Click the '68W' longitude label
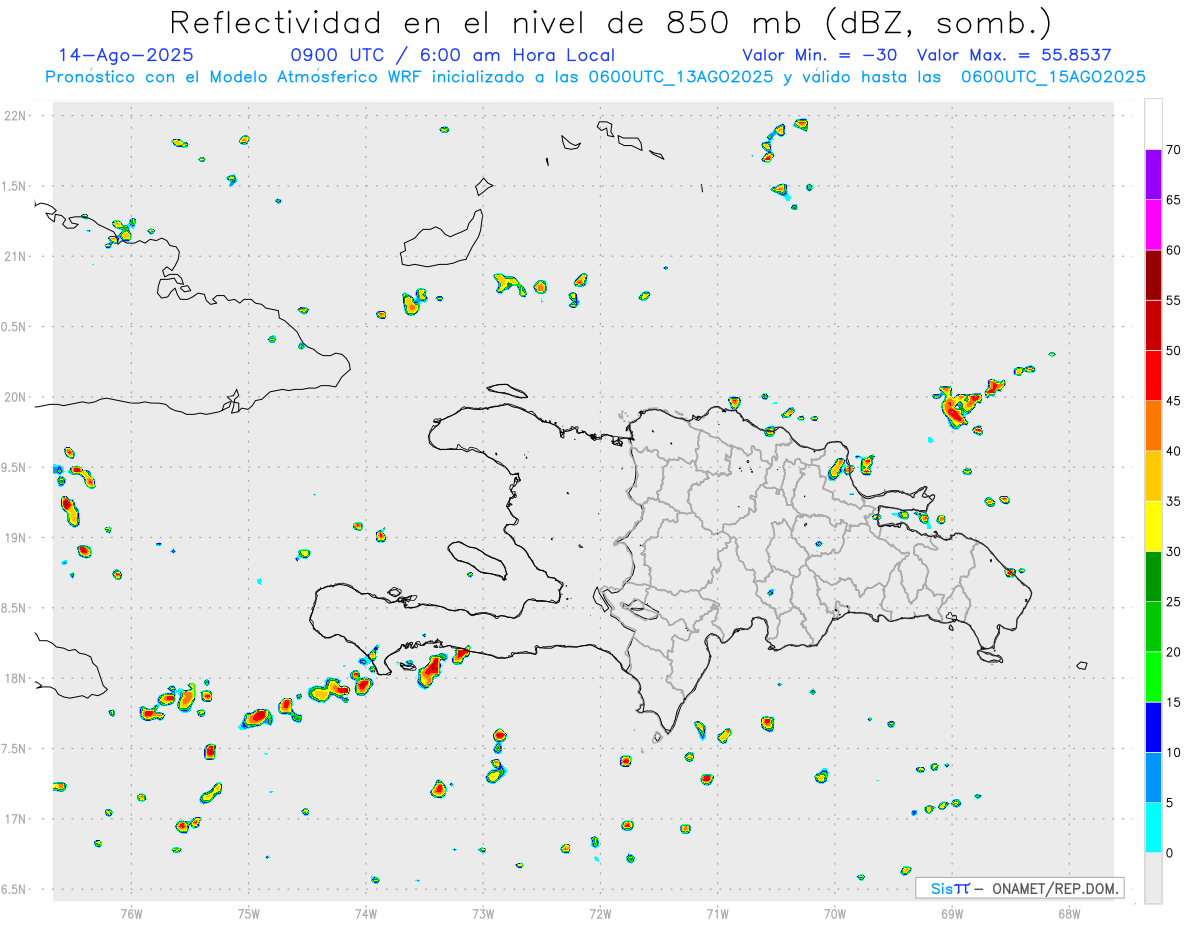 click(1069, 914)
